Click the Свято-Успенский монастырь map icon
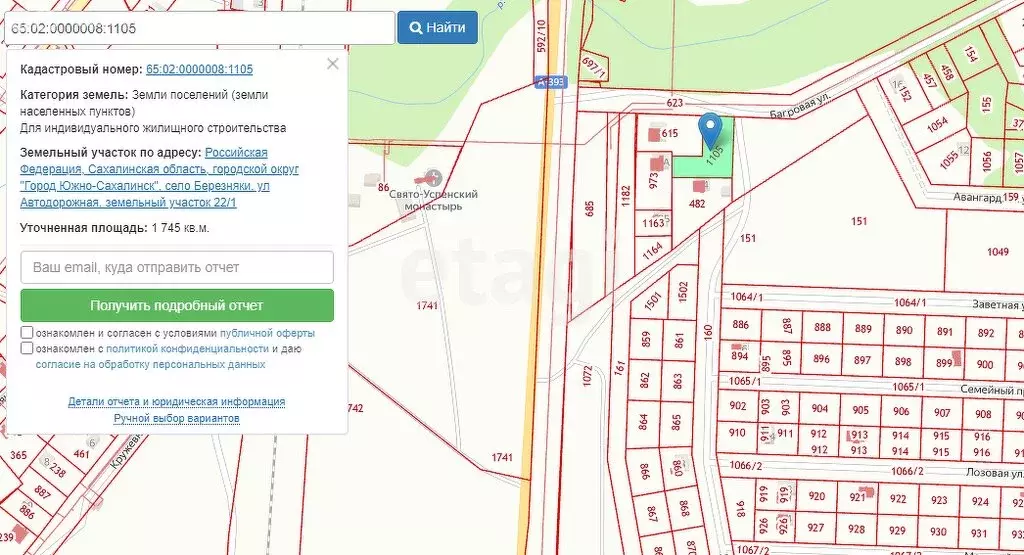Image resolution: width=1024 pixels, height=555 pixels. pos(432,176)
